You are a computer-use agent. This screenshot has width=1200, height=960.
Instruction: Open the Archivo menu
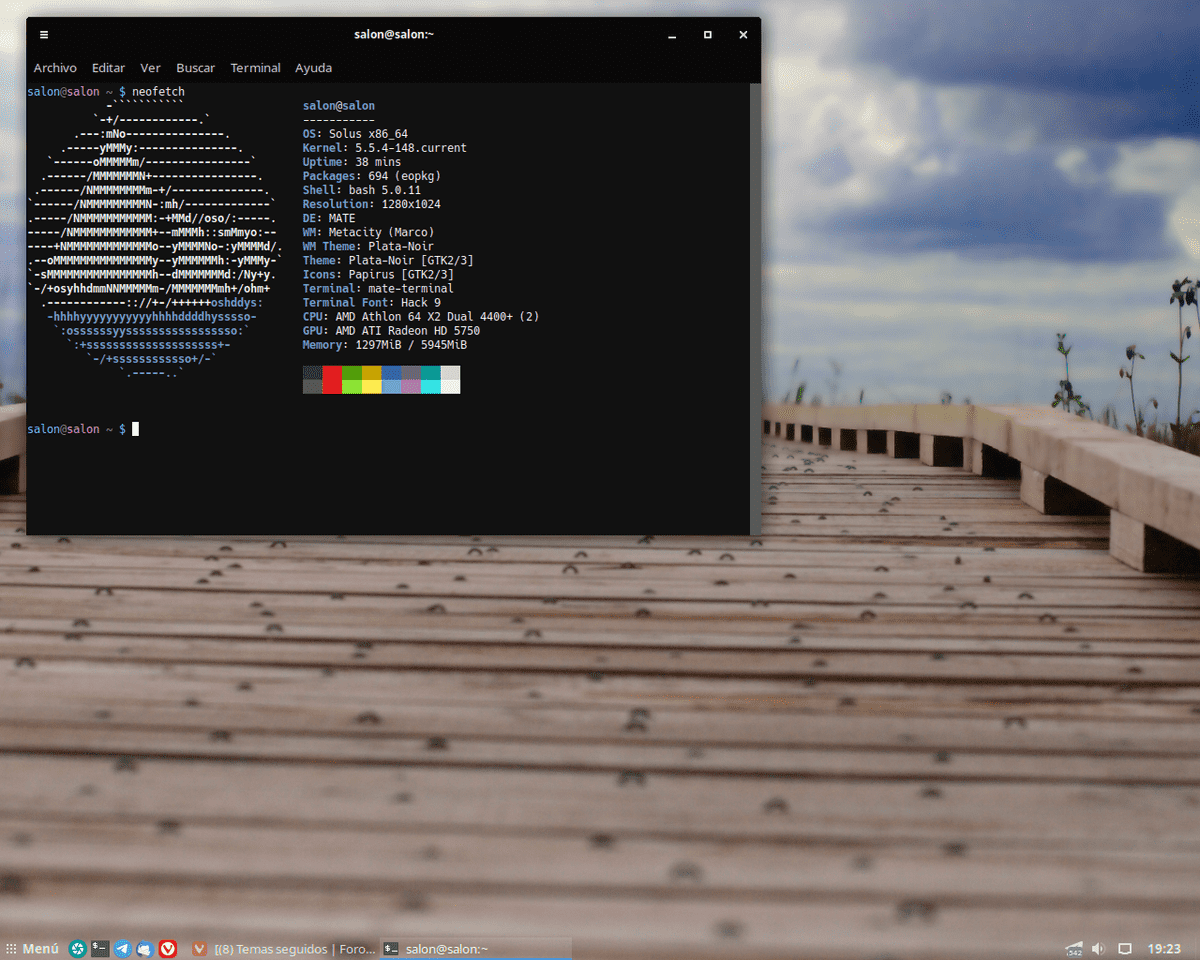55,68
